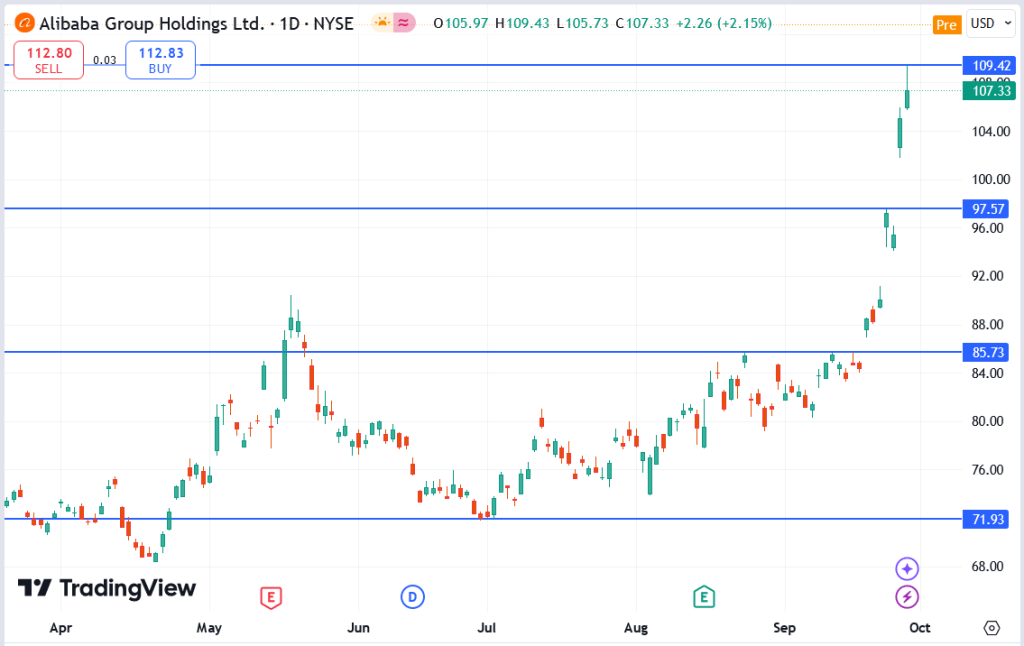Click the open value O105.97

(x=461, y=24)
